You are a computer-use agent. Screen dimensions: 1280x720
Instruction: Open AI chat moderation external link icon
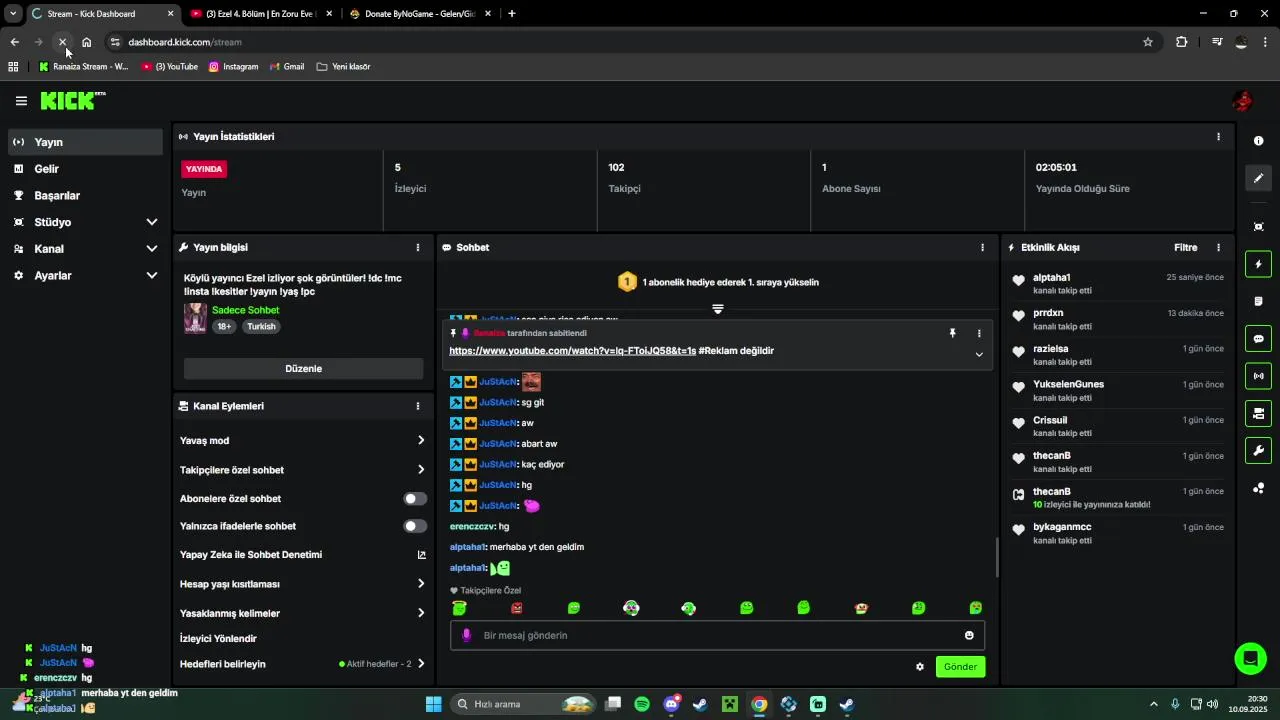(x=421, y=555)
